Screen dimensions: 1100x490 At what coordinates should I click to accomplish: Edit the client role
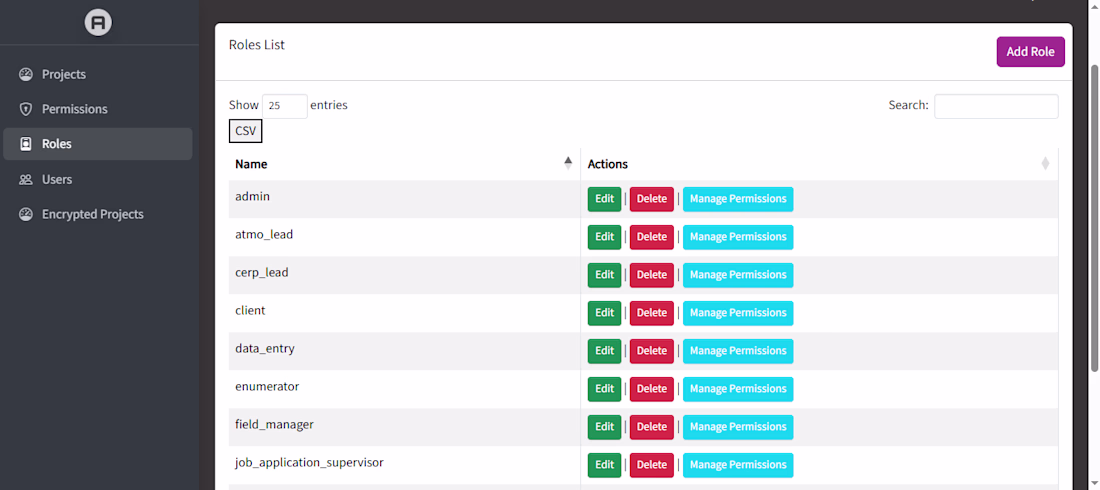point(605,312)
